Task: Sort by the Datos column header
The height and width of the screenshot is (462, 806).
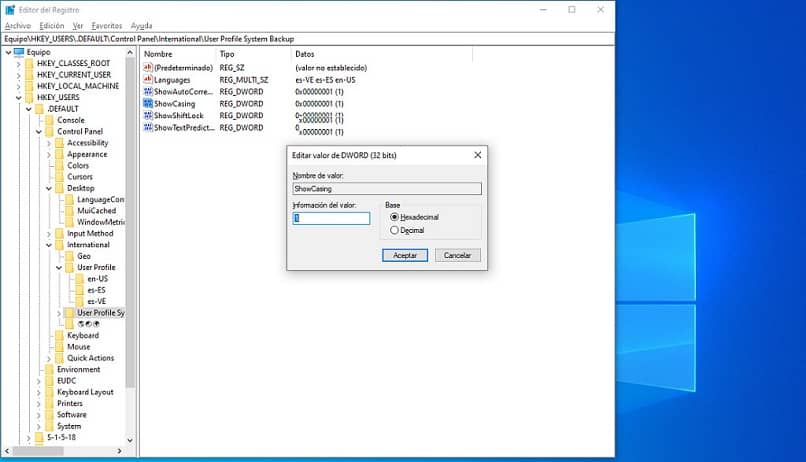Action: (382, 54)
